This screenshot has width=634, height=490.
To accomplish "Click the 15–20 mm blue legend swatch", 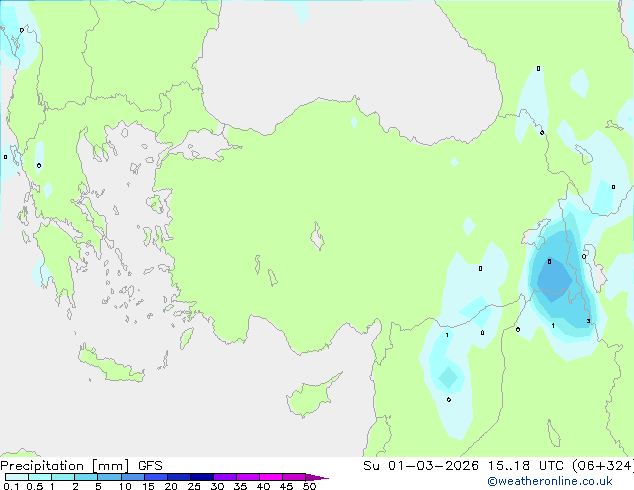I will 155,477.
